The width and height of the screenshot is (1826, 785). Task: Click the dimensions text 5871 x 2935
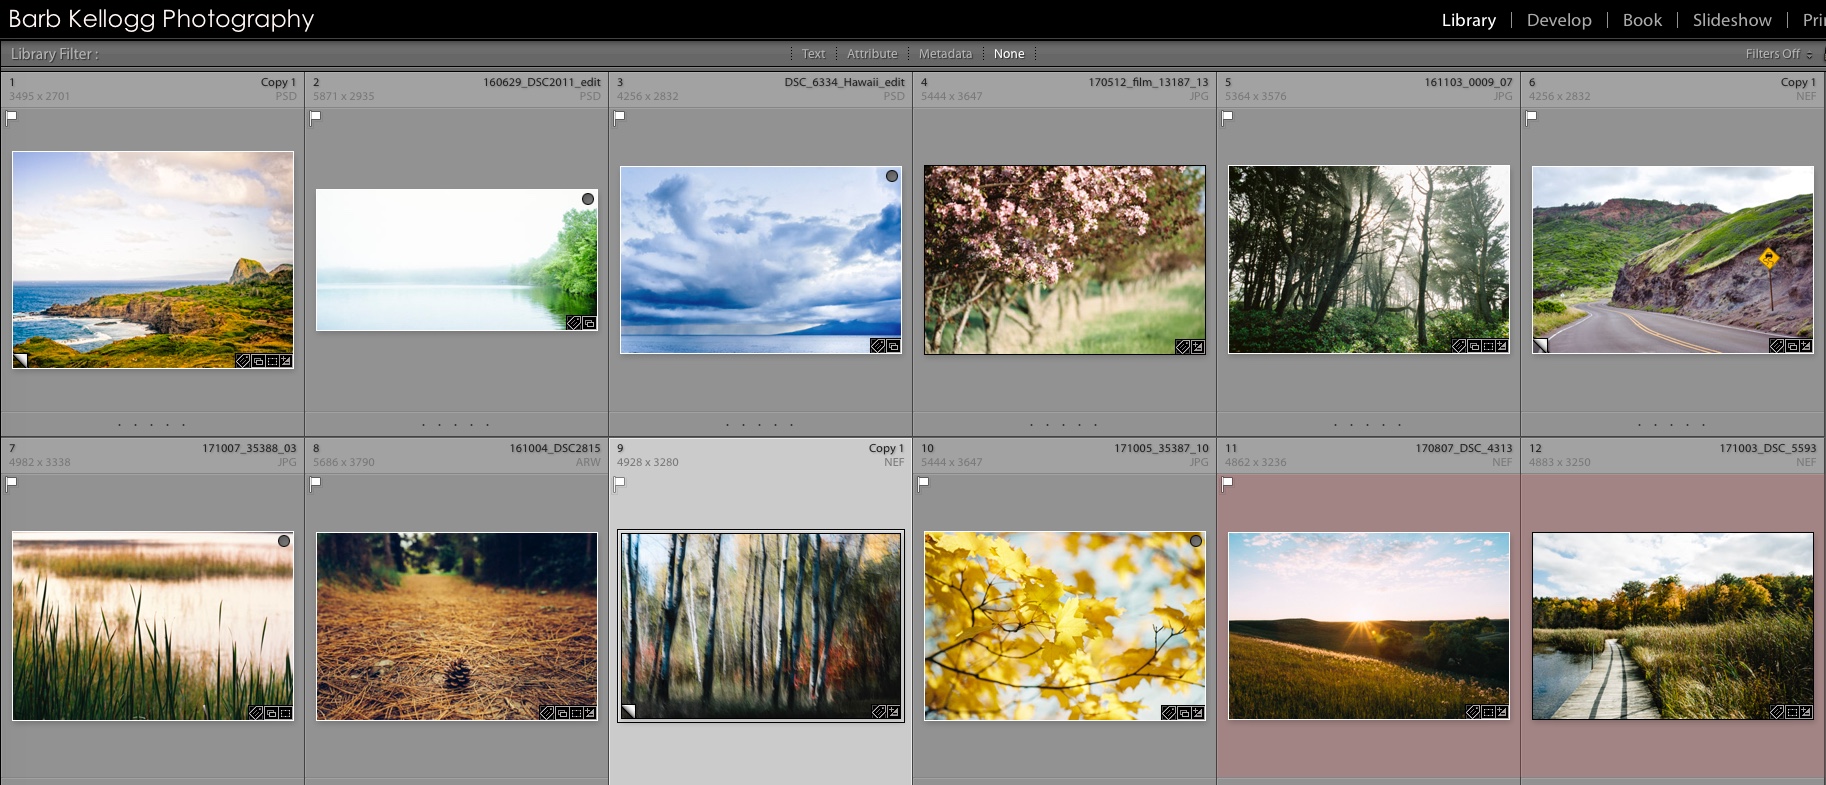tap(344, 96)
